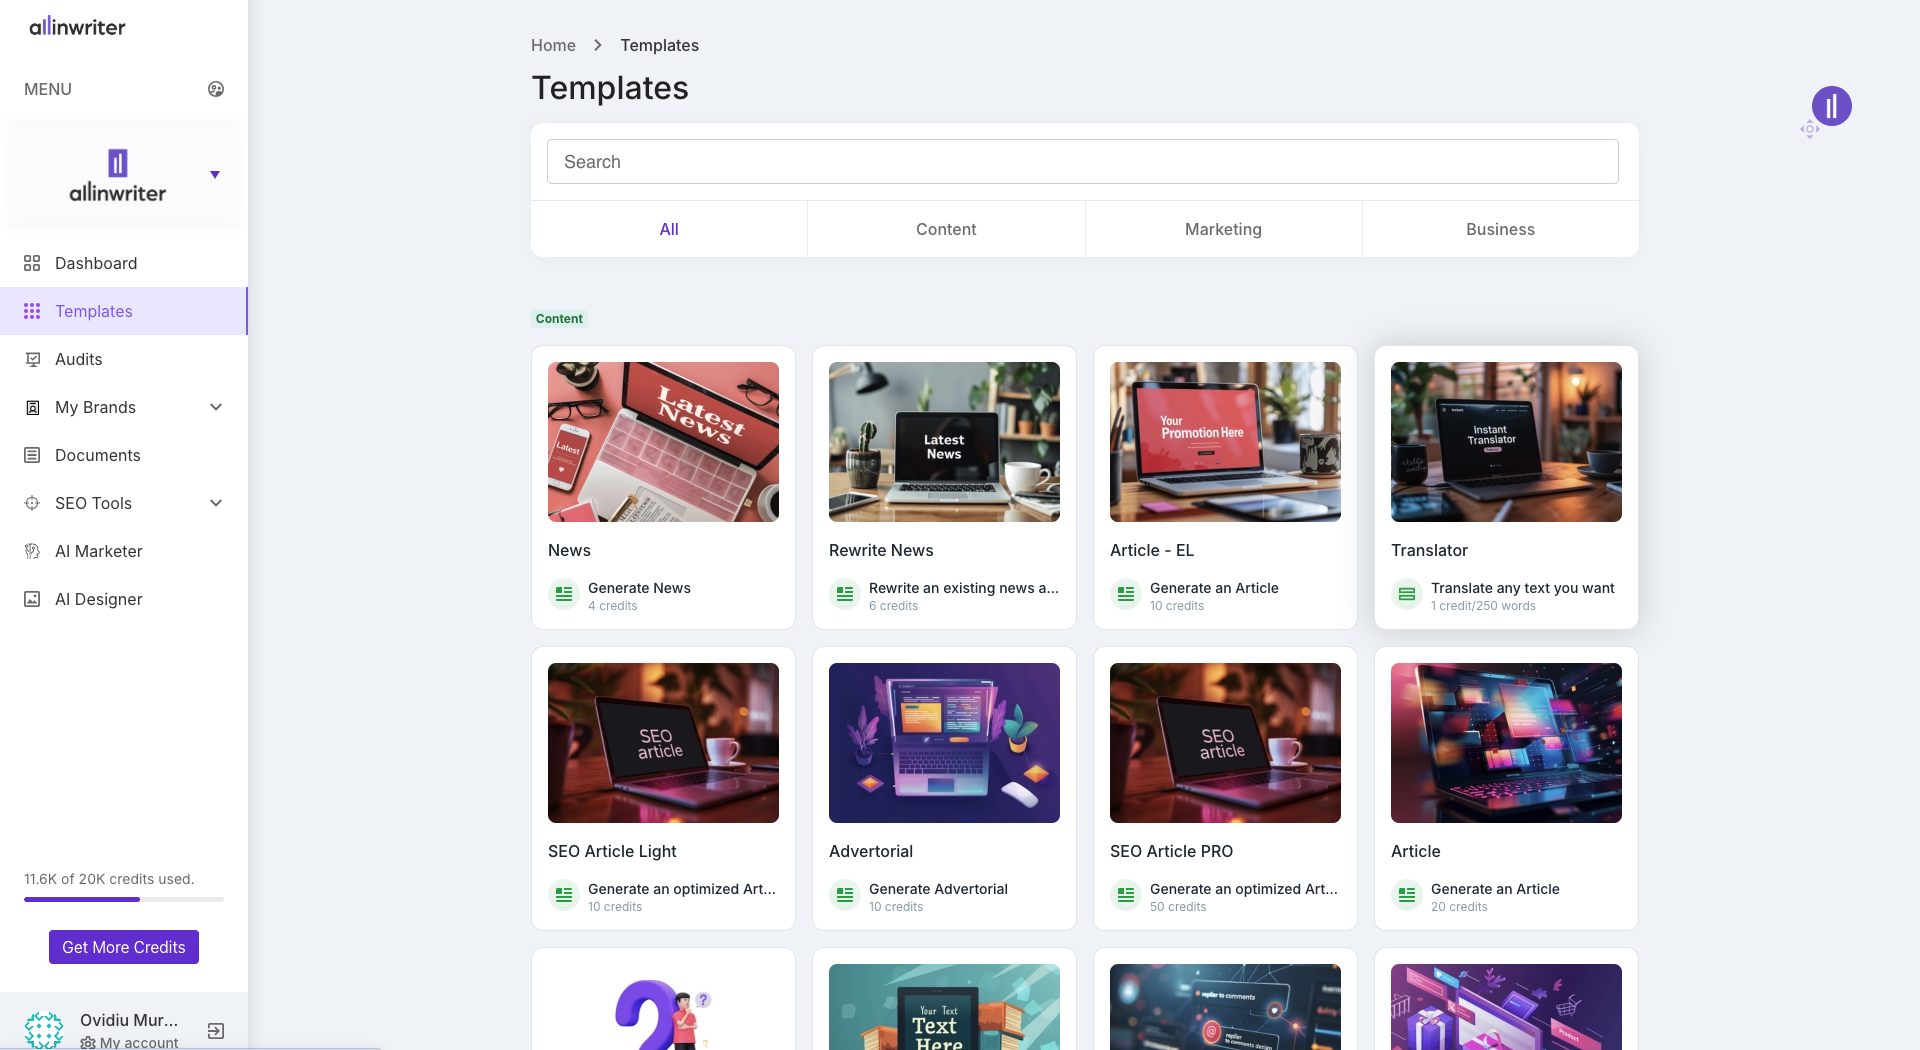1920x1050 pixels.
Task: Expand the SEO Tools section
Action: (x=216, y=503)
